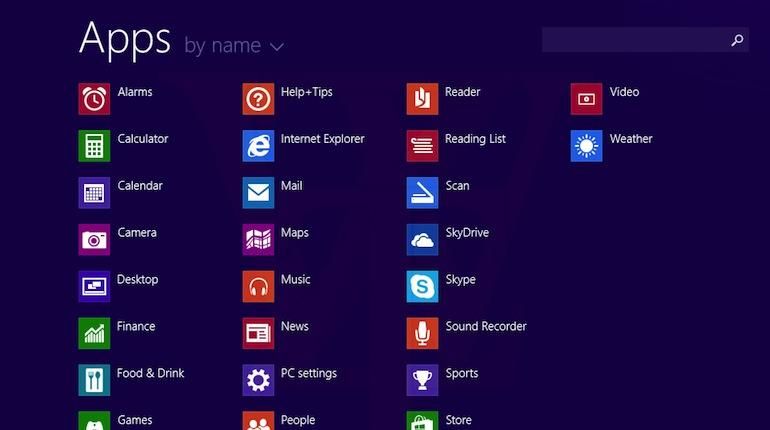Launch the Finance chart icon
770x430 pixels.
click(94, 333)
